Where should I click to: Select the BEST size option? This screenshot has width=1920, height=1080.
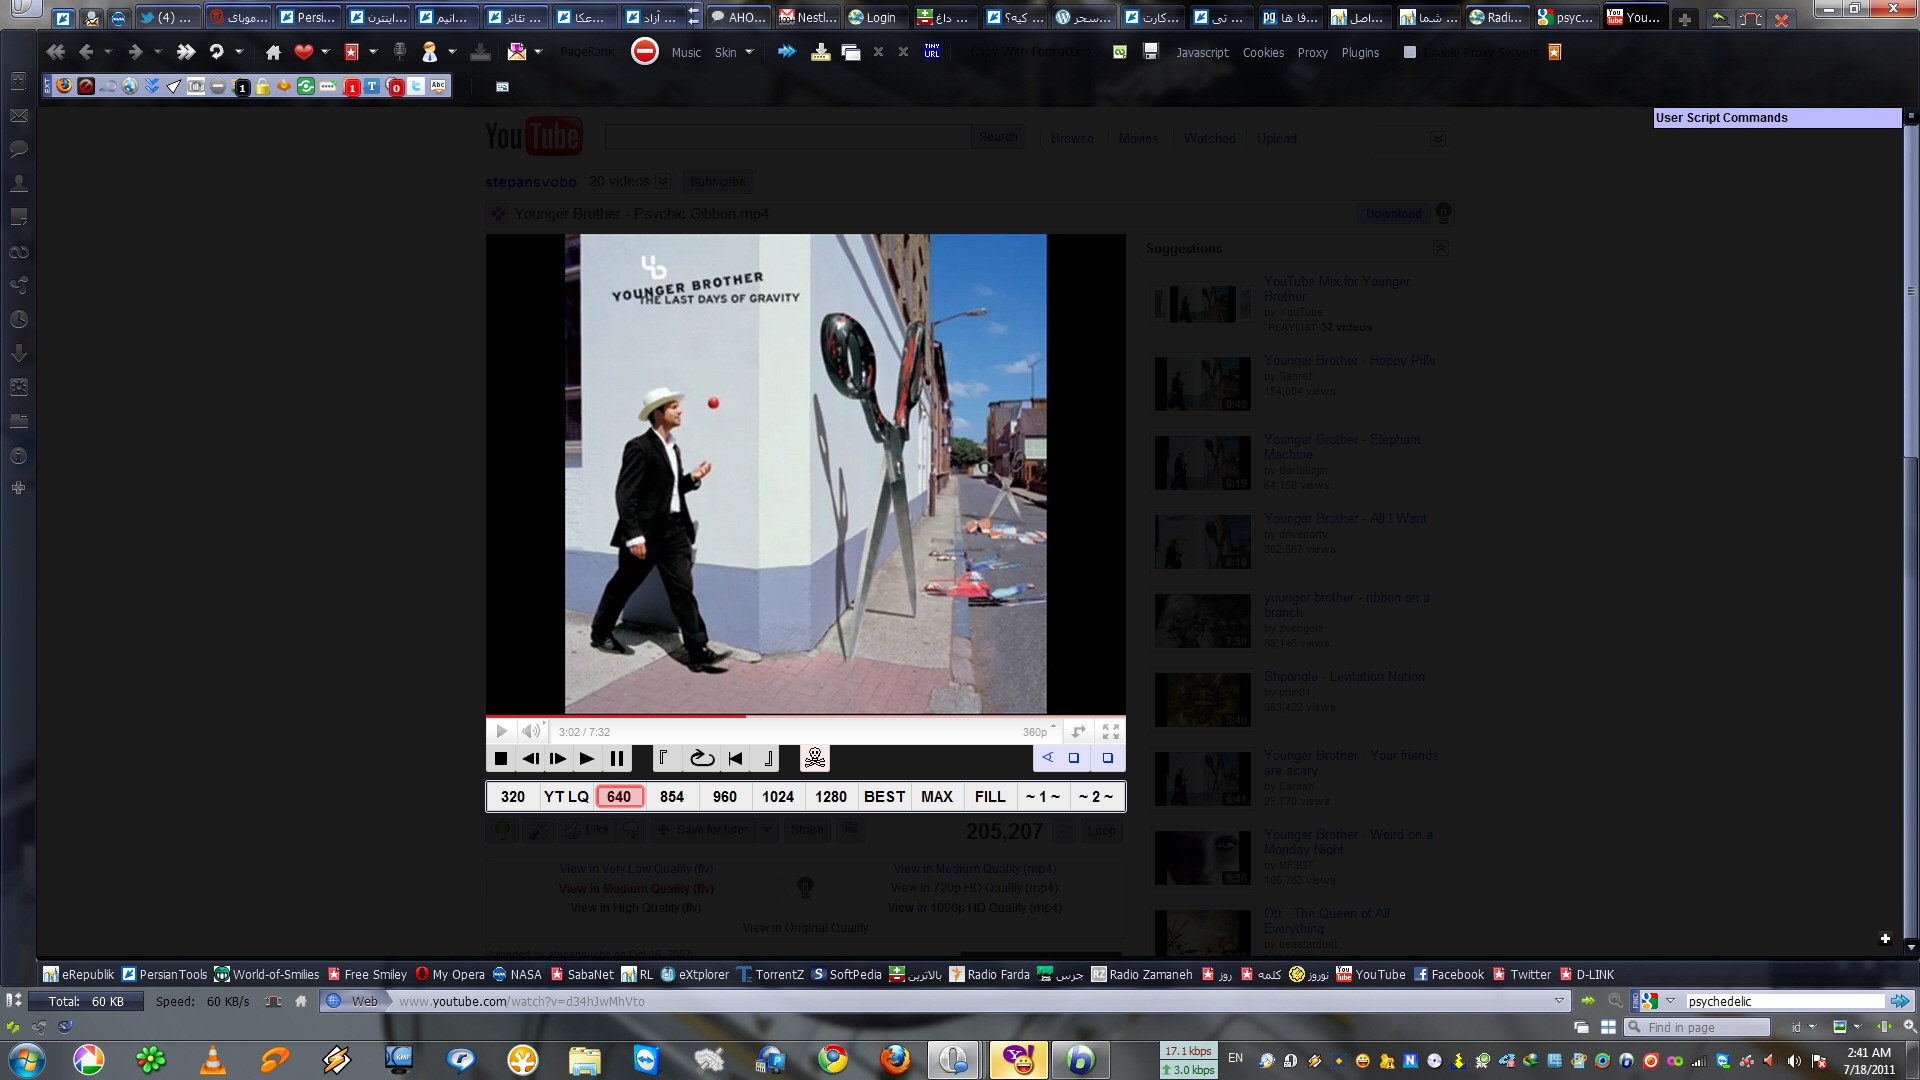point(884,797)
